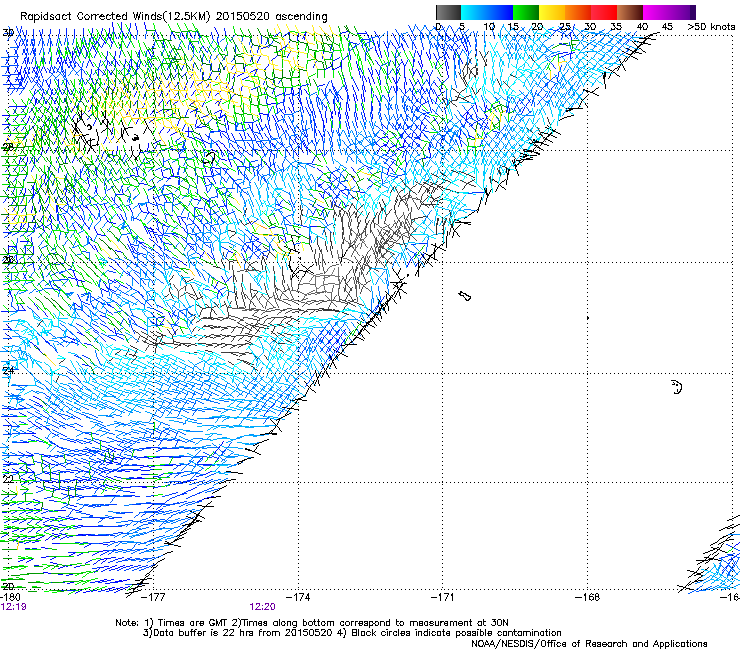Click the cyan 5-10 knots legend segment
Viewport: 740px width, 650px height.
click(x=474, y=12)
